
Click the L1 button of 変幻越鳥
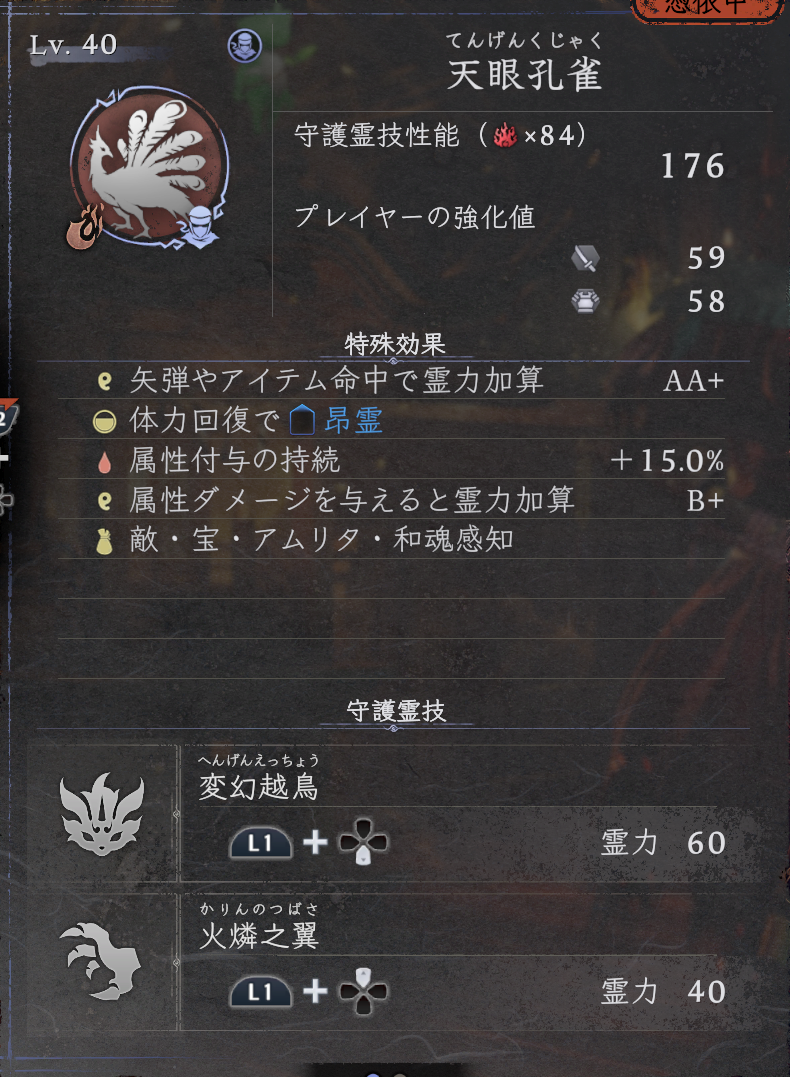260,843
